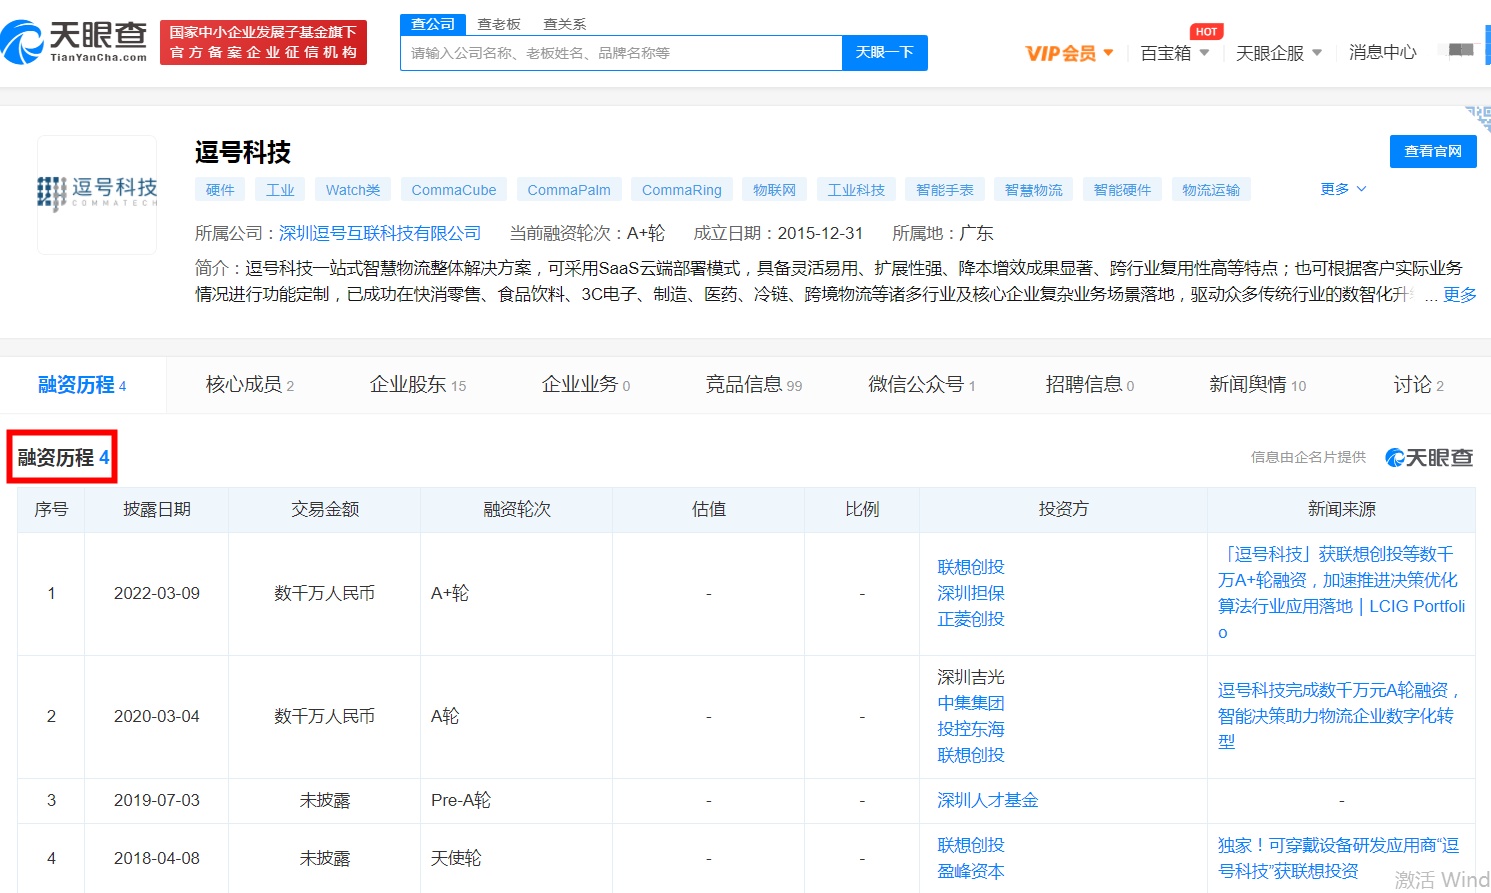
Task: Click the 智慧物流 tag
Action: point(1034,190)
